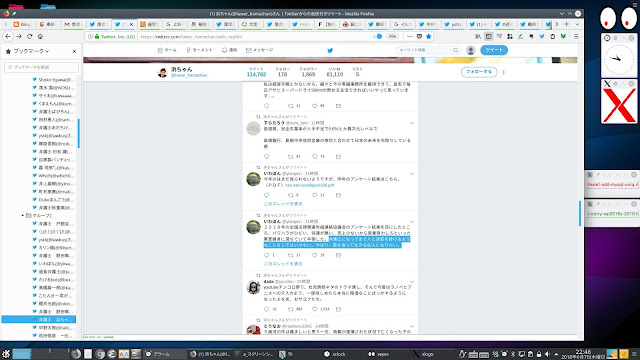
Task: Toggle the sidebar with the sidebars toolbar icon
Action: click(489, 36)
